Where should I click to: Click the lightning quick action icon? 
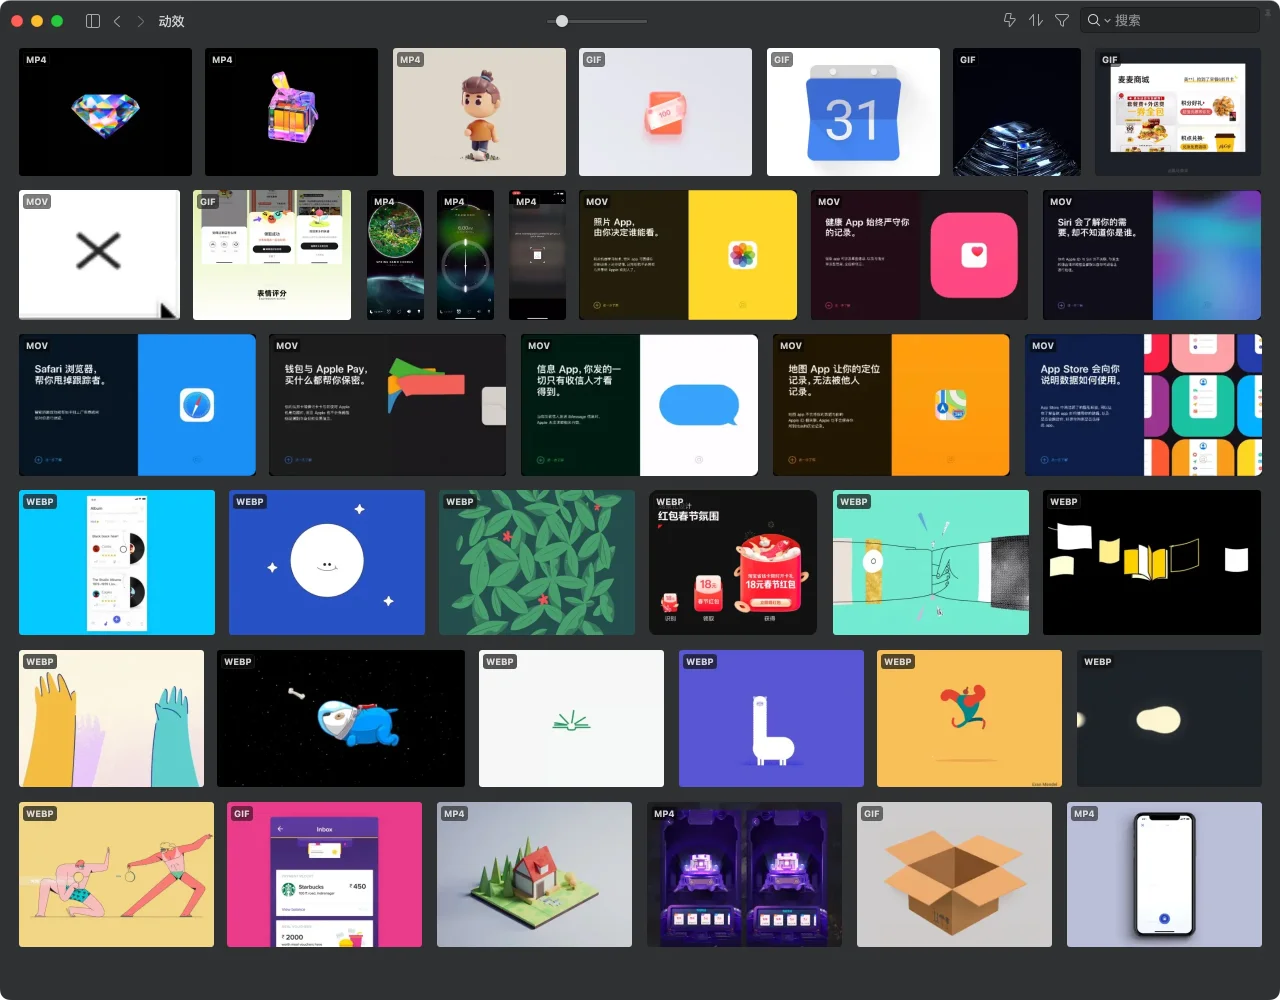1009,20
